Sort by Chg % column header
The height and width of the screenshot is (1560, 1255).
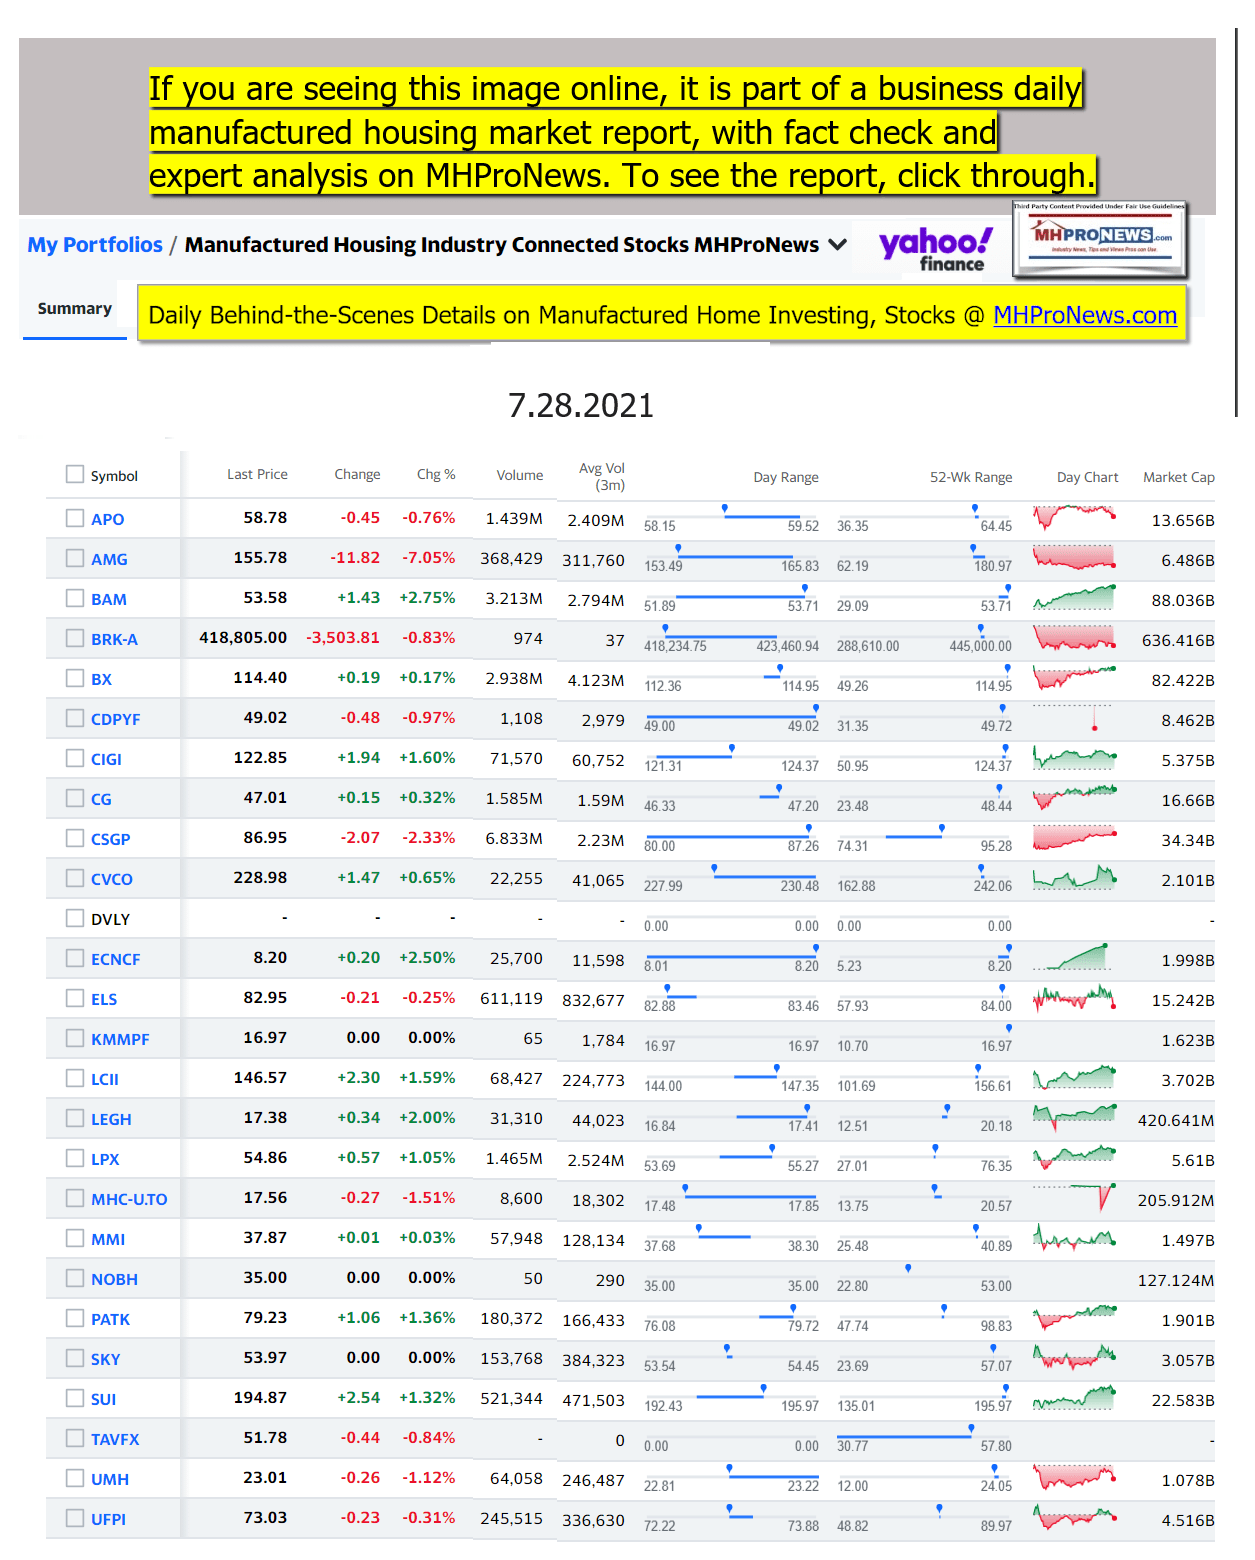(x=435, y=475)
